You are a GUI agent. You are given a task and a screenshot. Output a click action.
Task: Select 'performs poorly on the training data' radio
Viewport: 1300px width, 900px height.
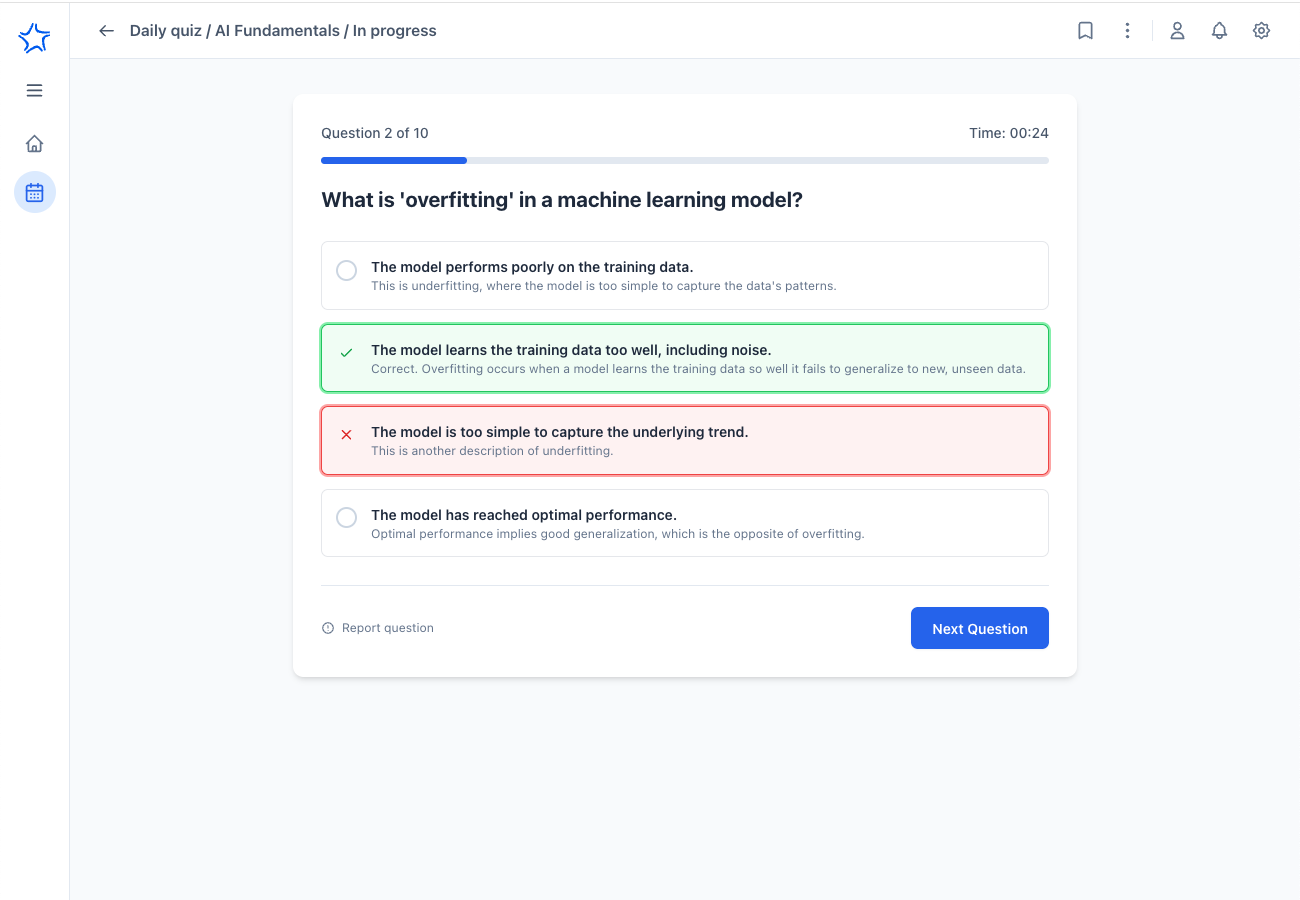click(346, 271)
